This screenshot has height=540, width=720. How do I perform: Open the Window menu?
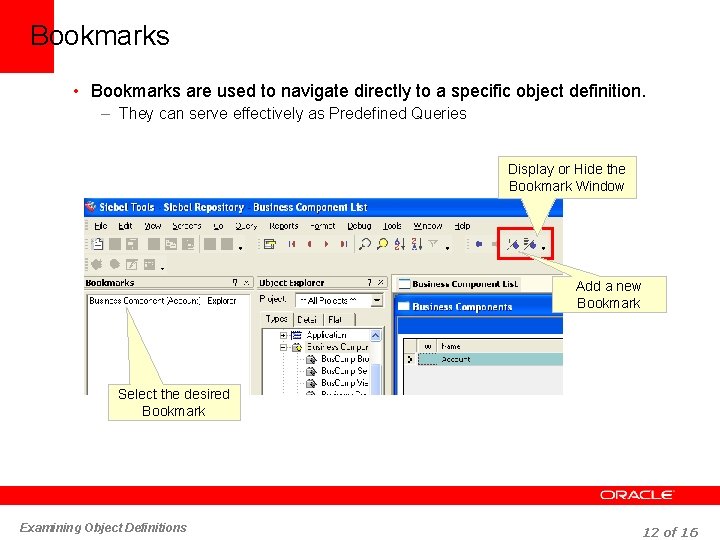[x=428, y=226]
